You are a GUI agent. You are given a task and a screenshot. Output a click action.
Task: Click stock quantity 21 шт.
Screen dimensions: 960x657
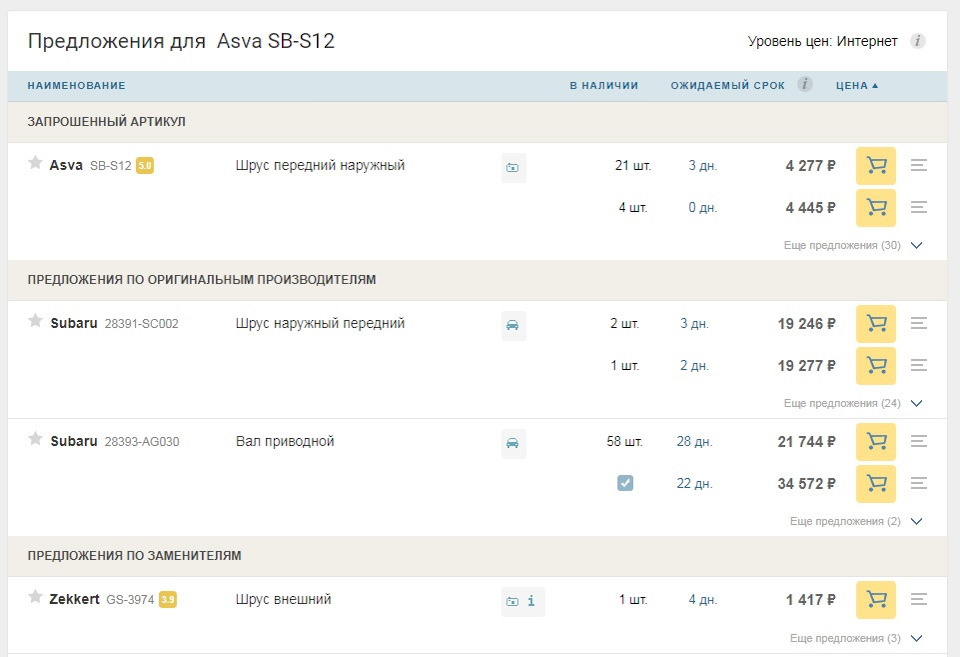(x=633, y=165)
